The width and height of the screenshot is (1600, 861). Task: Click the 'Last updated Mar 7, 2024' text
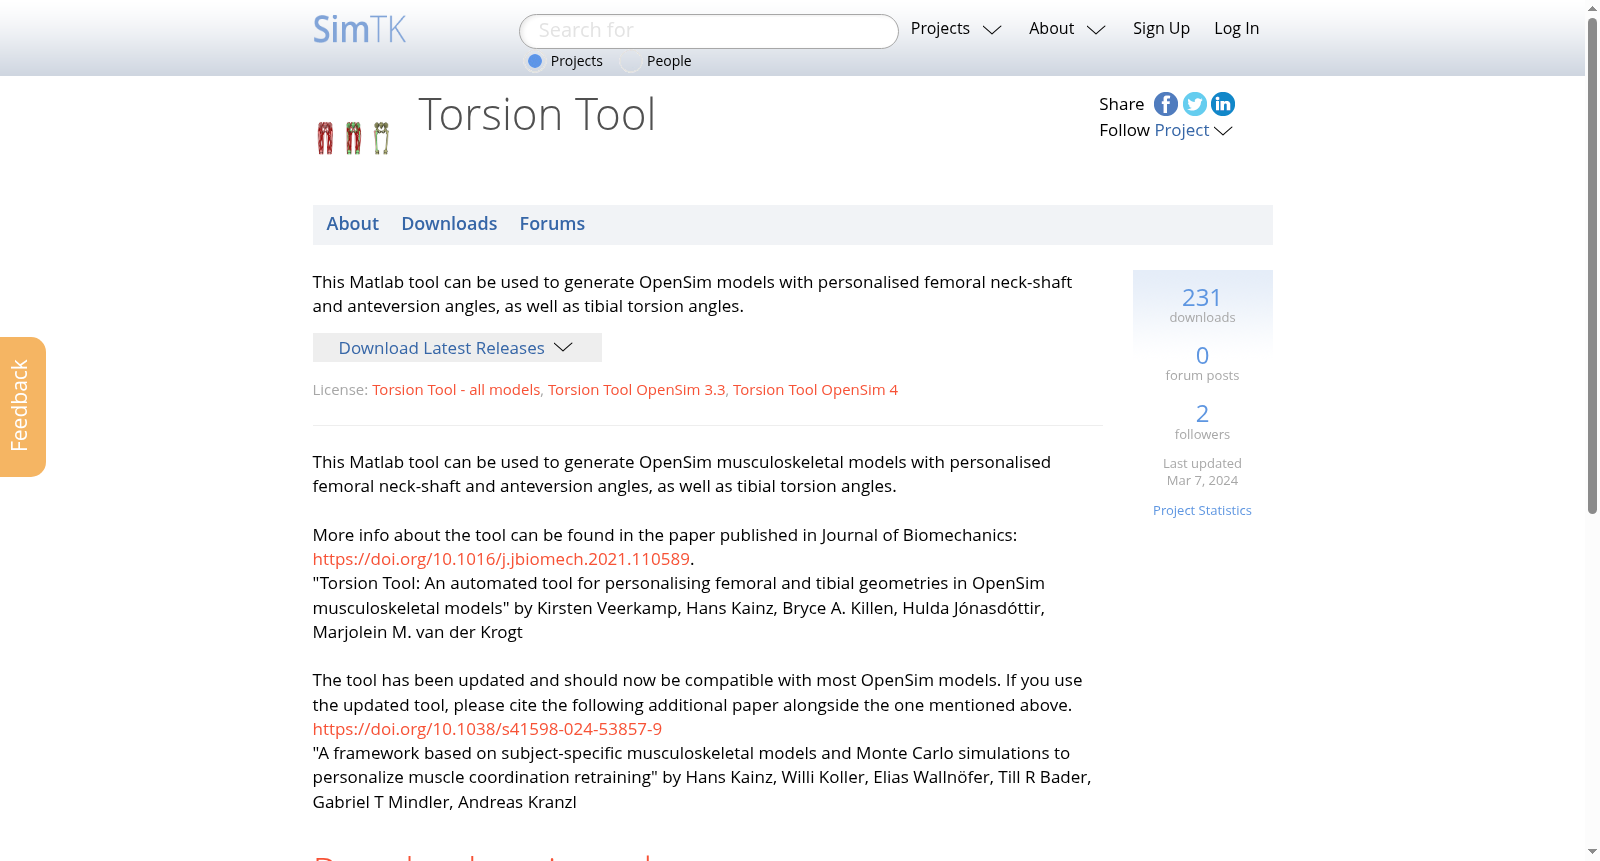[1202, 472]
